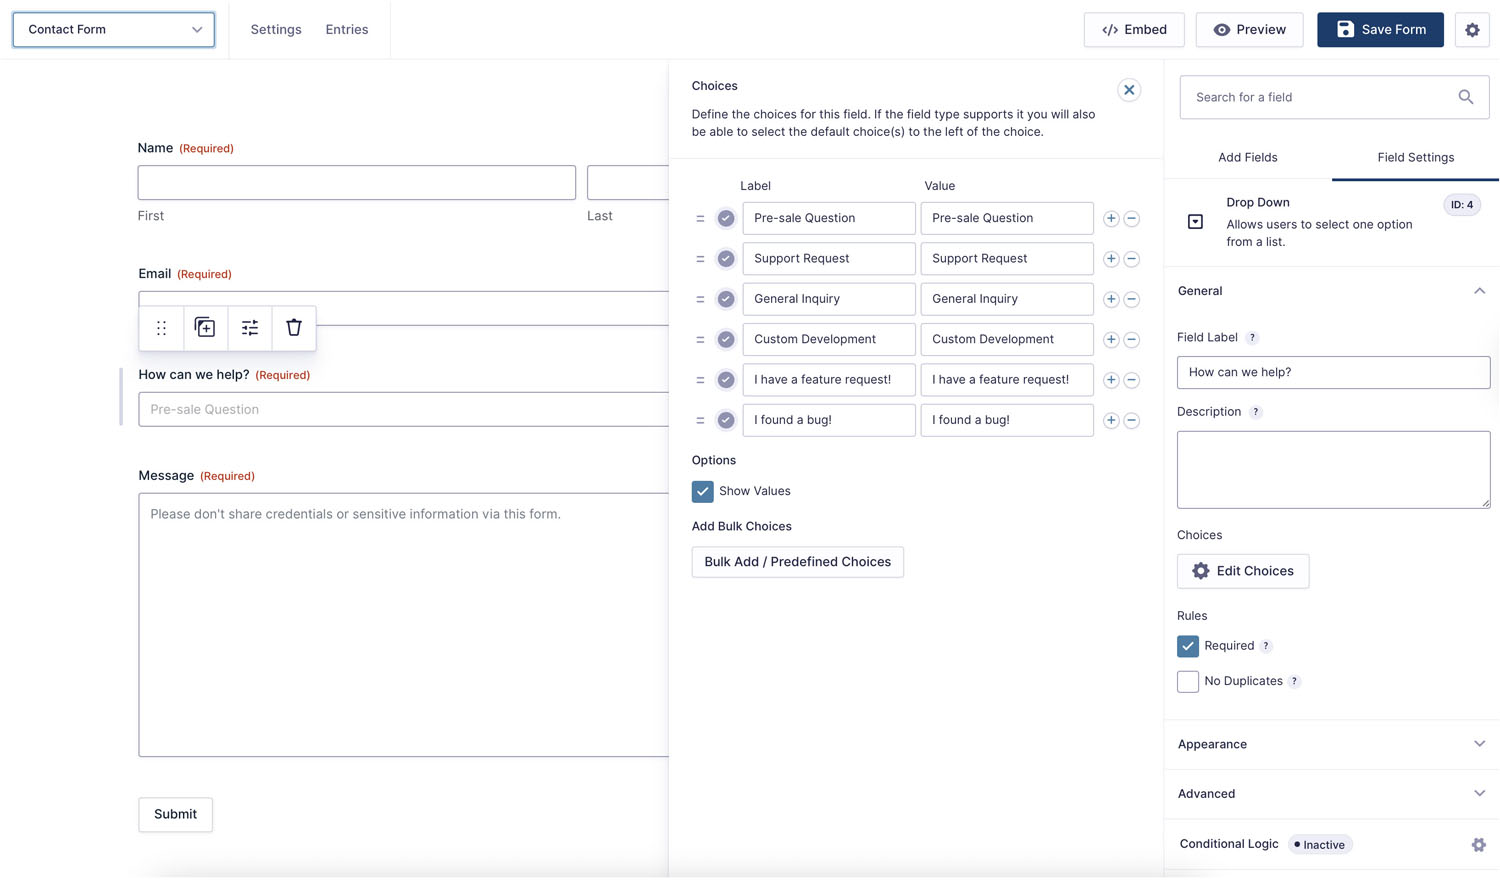
Task: Open field settings sliders icon in toolbar
Action: point(250,328)
